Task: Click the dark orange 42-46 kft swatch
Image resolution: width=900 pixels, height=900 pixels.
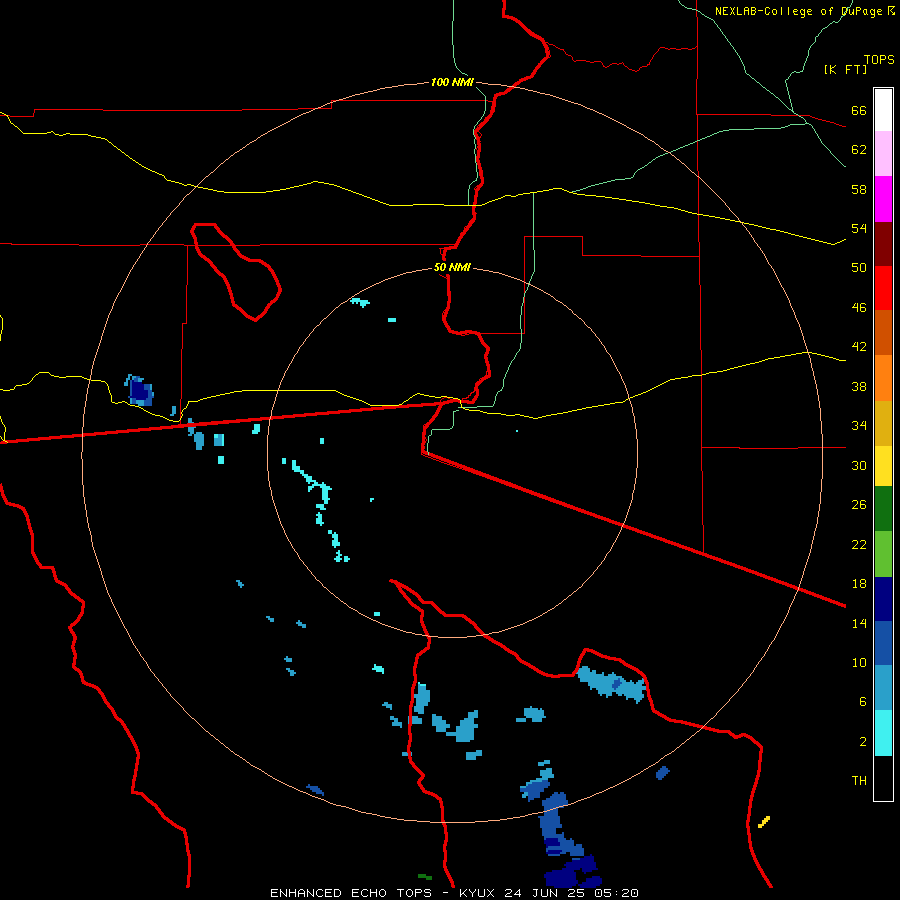Action: 883,332
